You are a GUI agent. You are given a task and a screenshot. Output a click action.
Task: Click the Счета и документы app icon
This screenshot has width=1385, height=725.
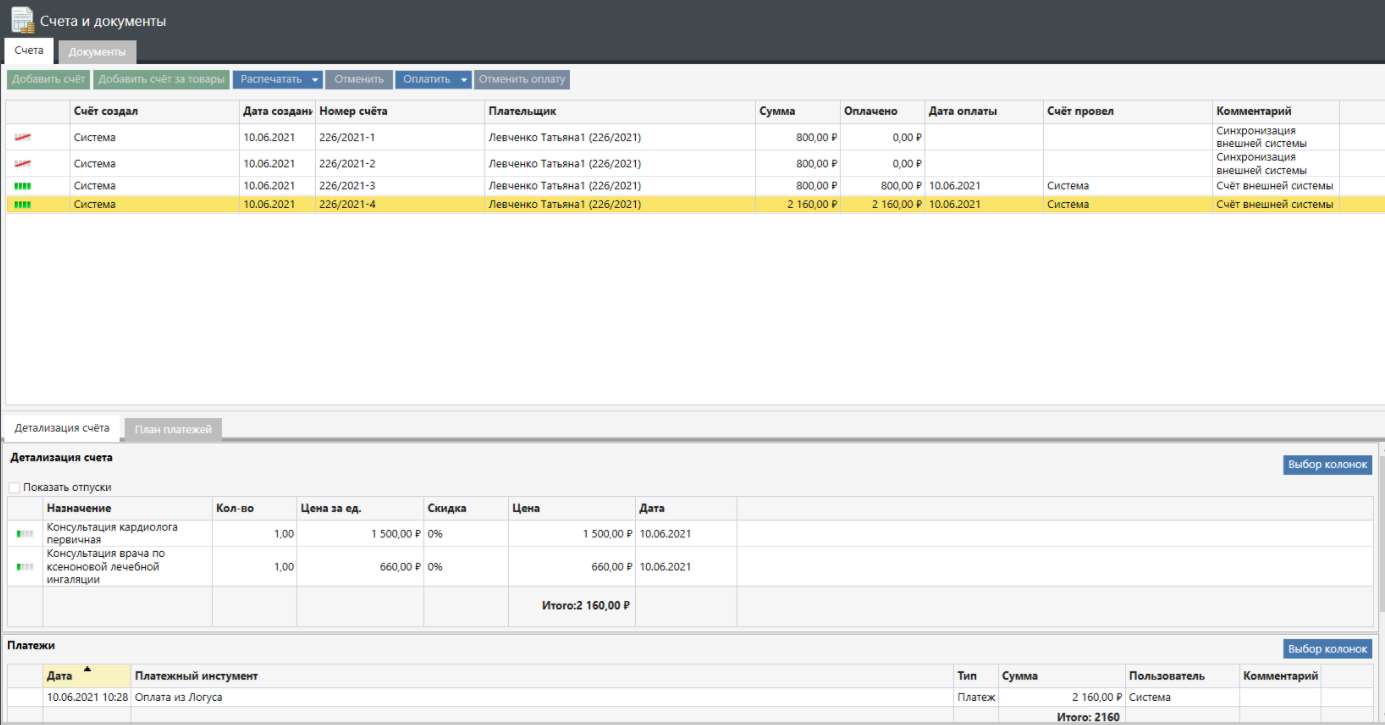pos(22,20)
